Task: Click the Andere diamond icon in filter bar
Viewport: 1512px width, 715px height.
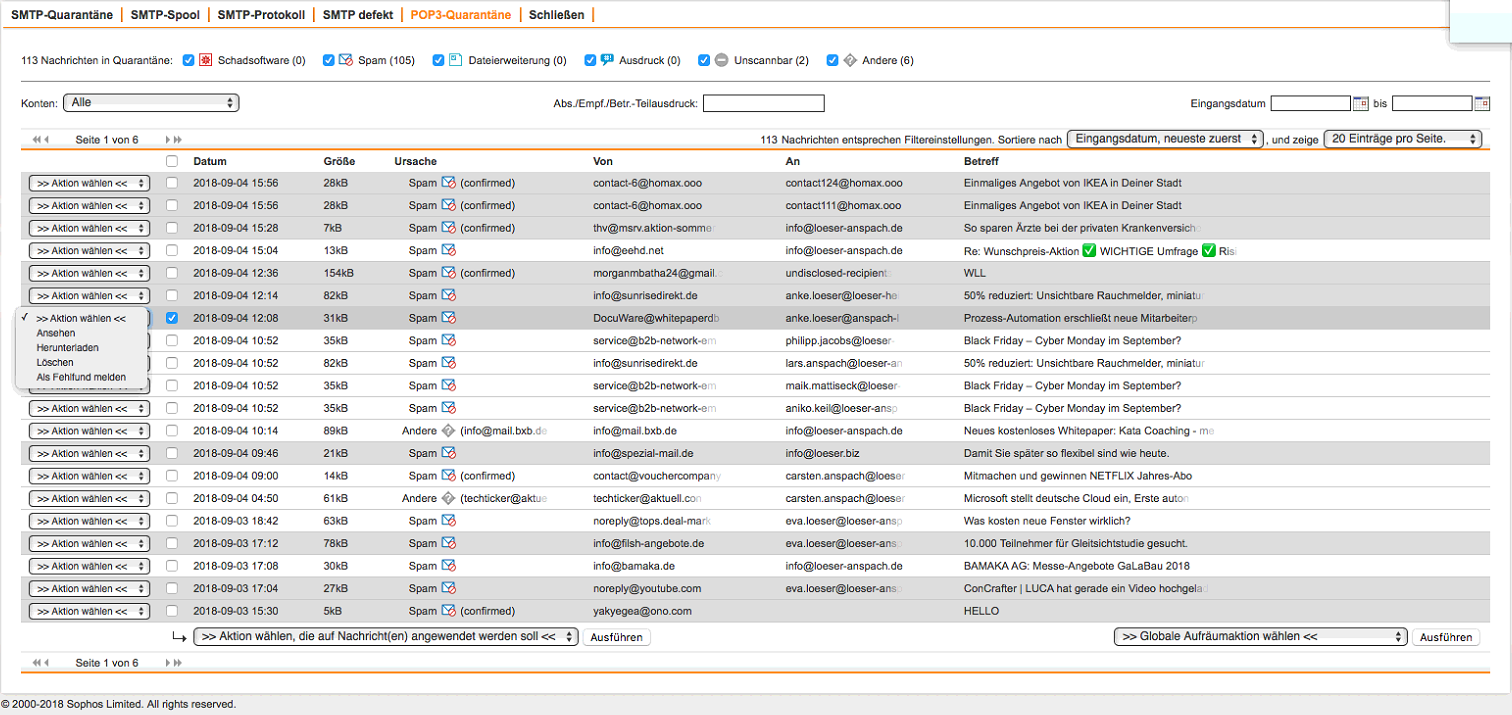Action: [850, 60]
